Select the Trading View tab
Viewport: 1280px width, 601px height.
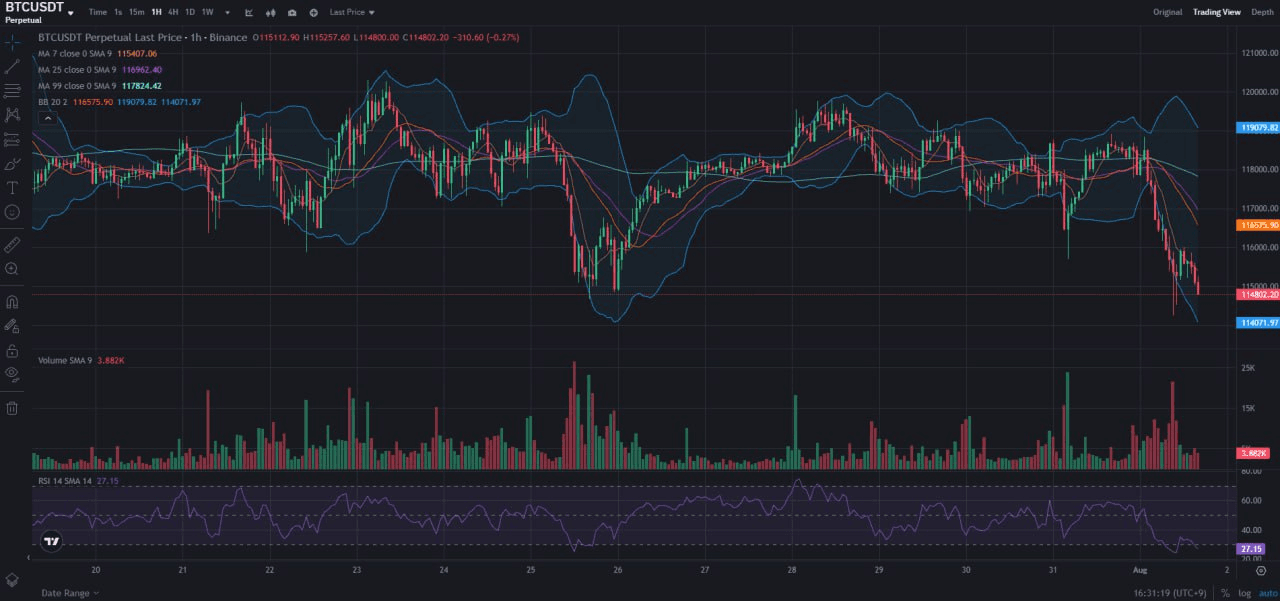pos(1216,12)
